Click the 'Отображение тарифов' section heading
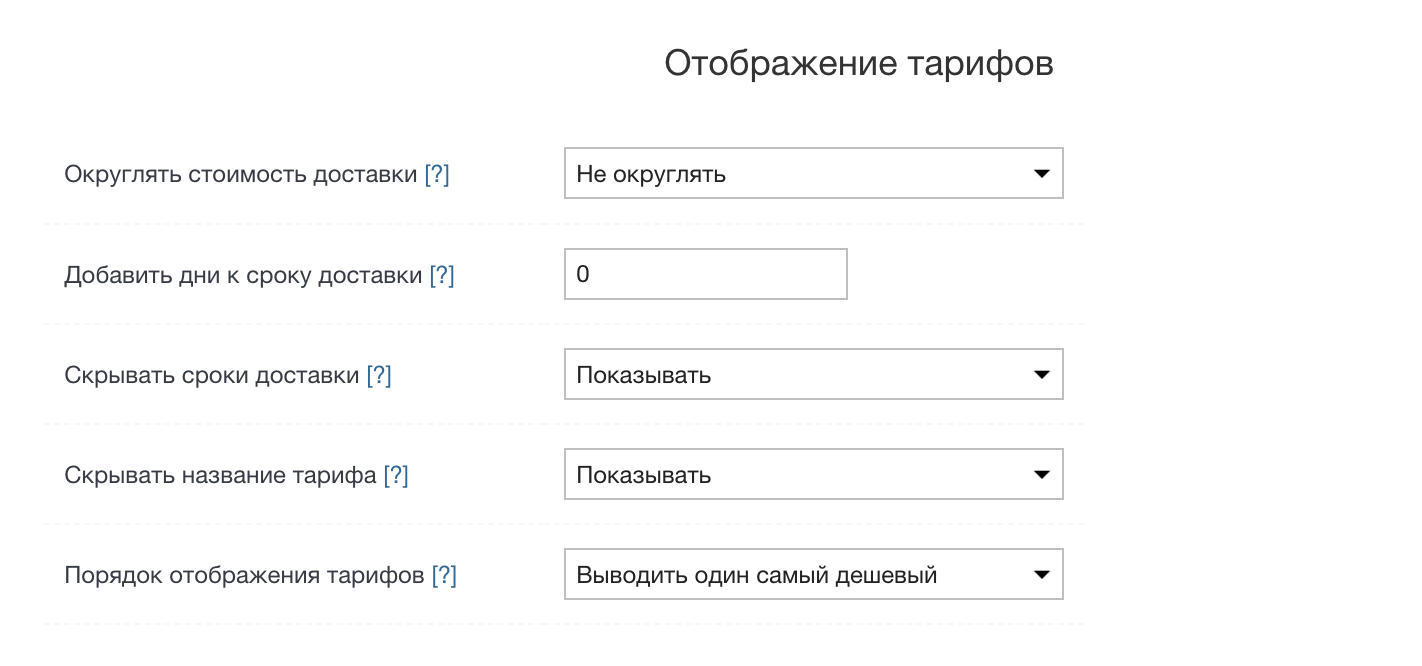The height and width of the screenshot is (666, 1422). pos(859,64)
